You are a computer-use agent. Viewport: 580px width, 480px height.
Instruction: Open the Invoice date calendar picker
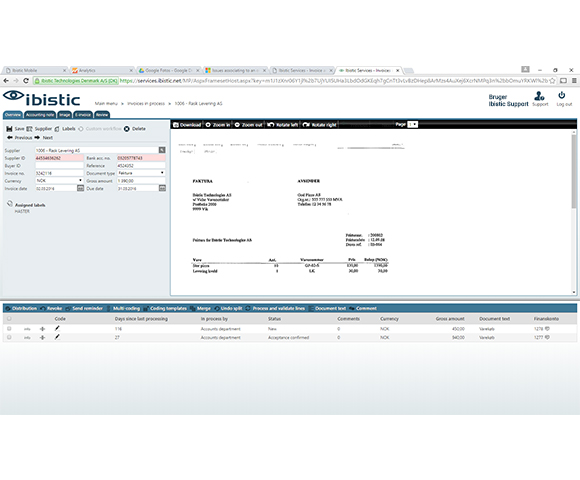point(80,188)
